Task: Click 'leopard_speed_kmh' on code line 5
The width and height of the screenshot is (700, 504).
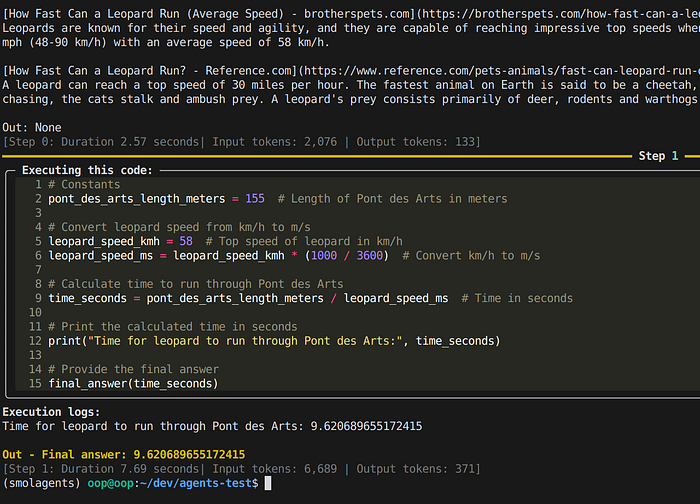Action: pyautogui.click(x=104, y=242)
